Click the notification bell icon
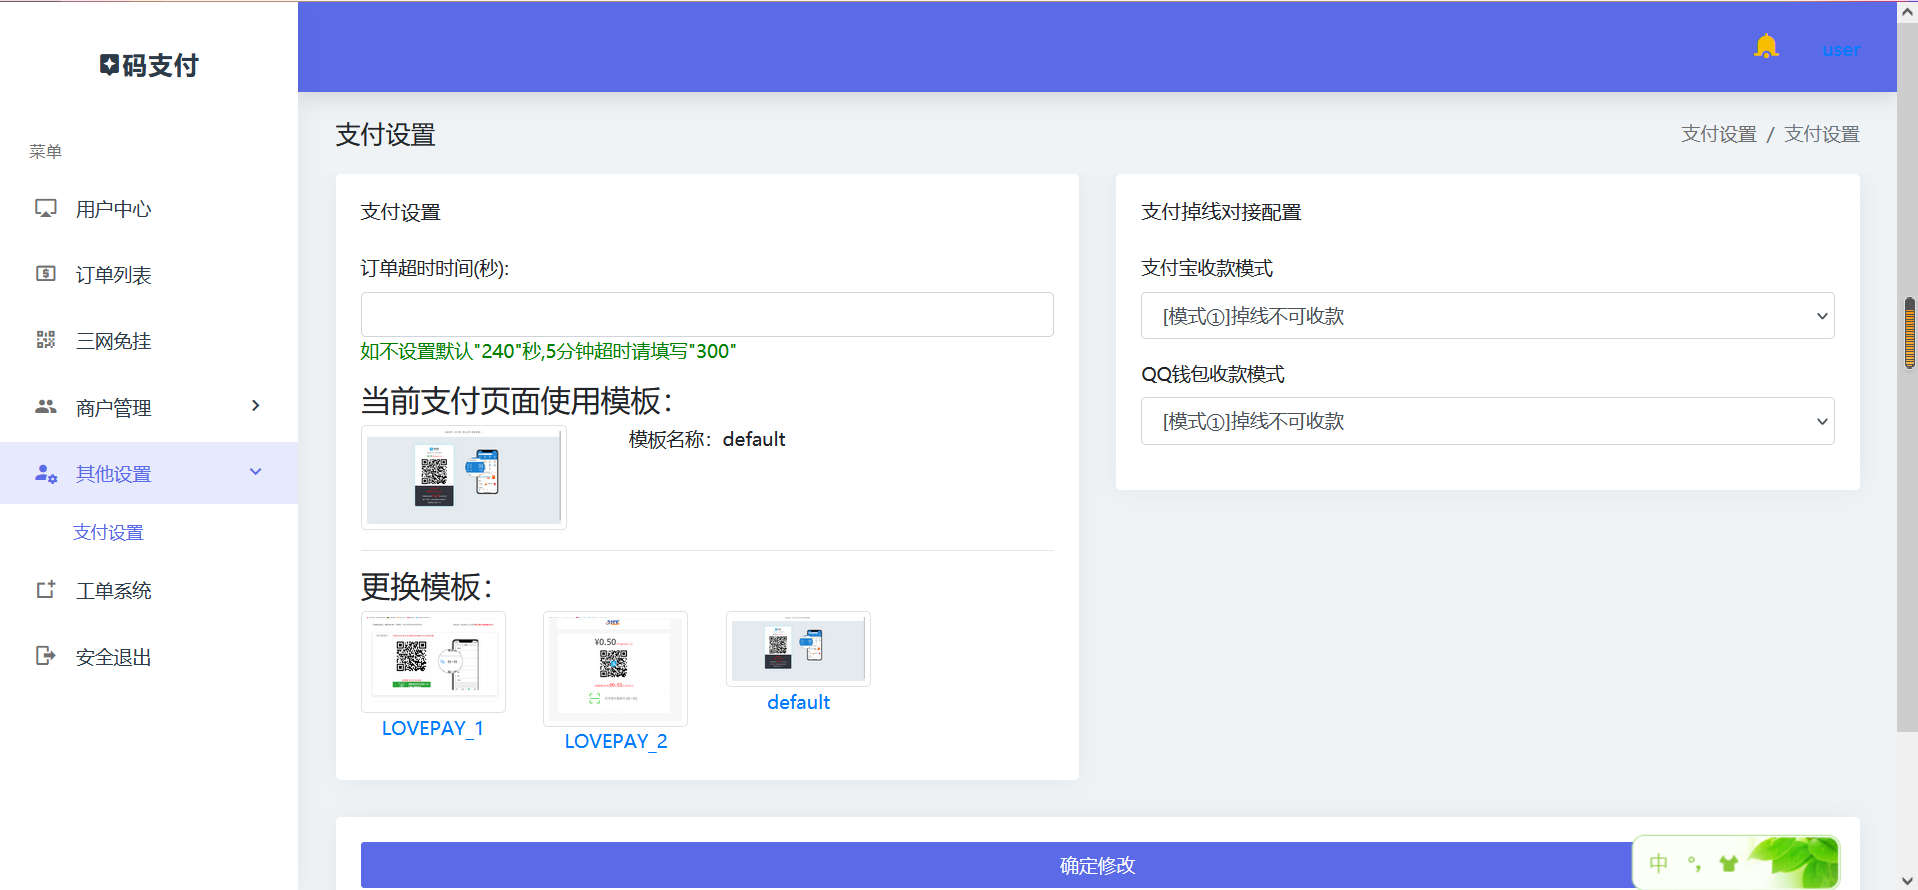This screenshot has width=1918, height=890. (x=1766, y=47)
